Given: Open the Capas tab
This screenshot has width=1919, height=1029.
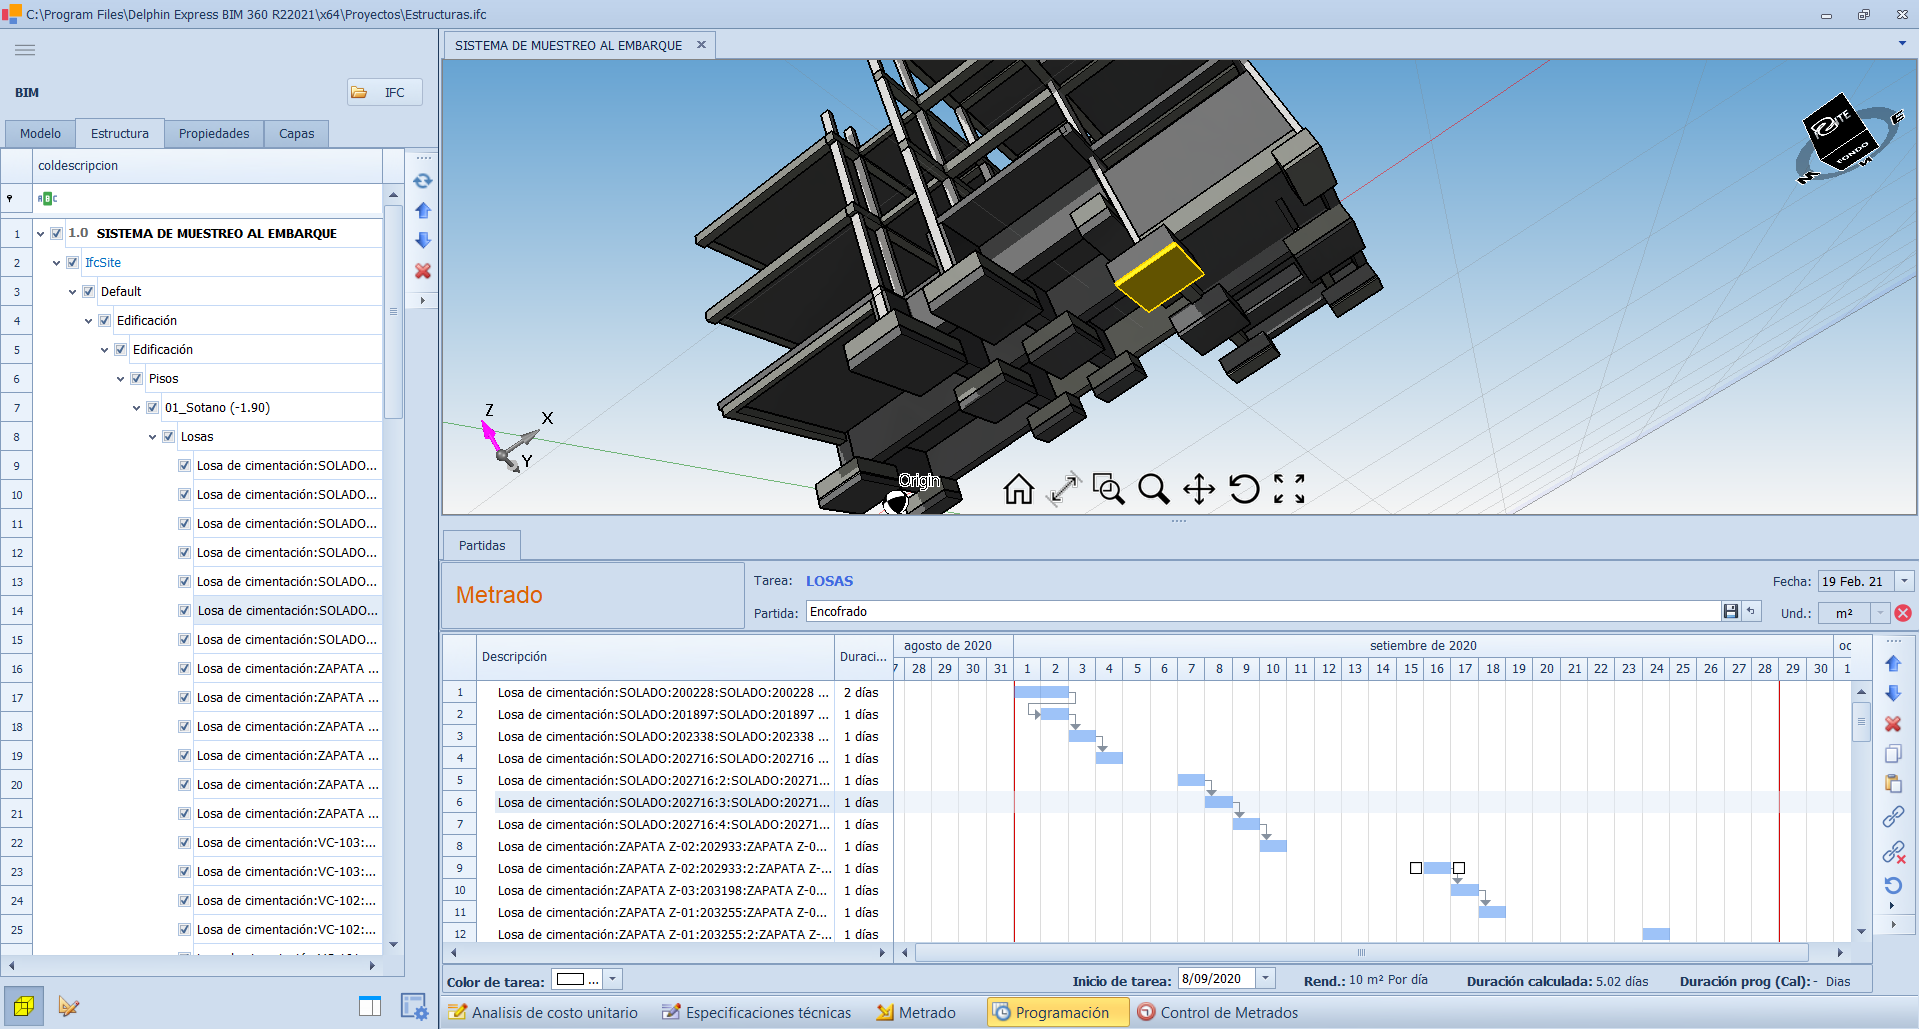Looking at the screenshot, I should (x=296, y=134).
